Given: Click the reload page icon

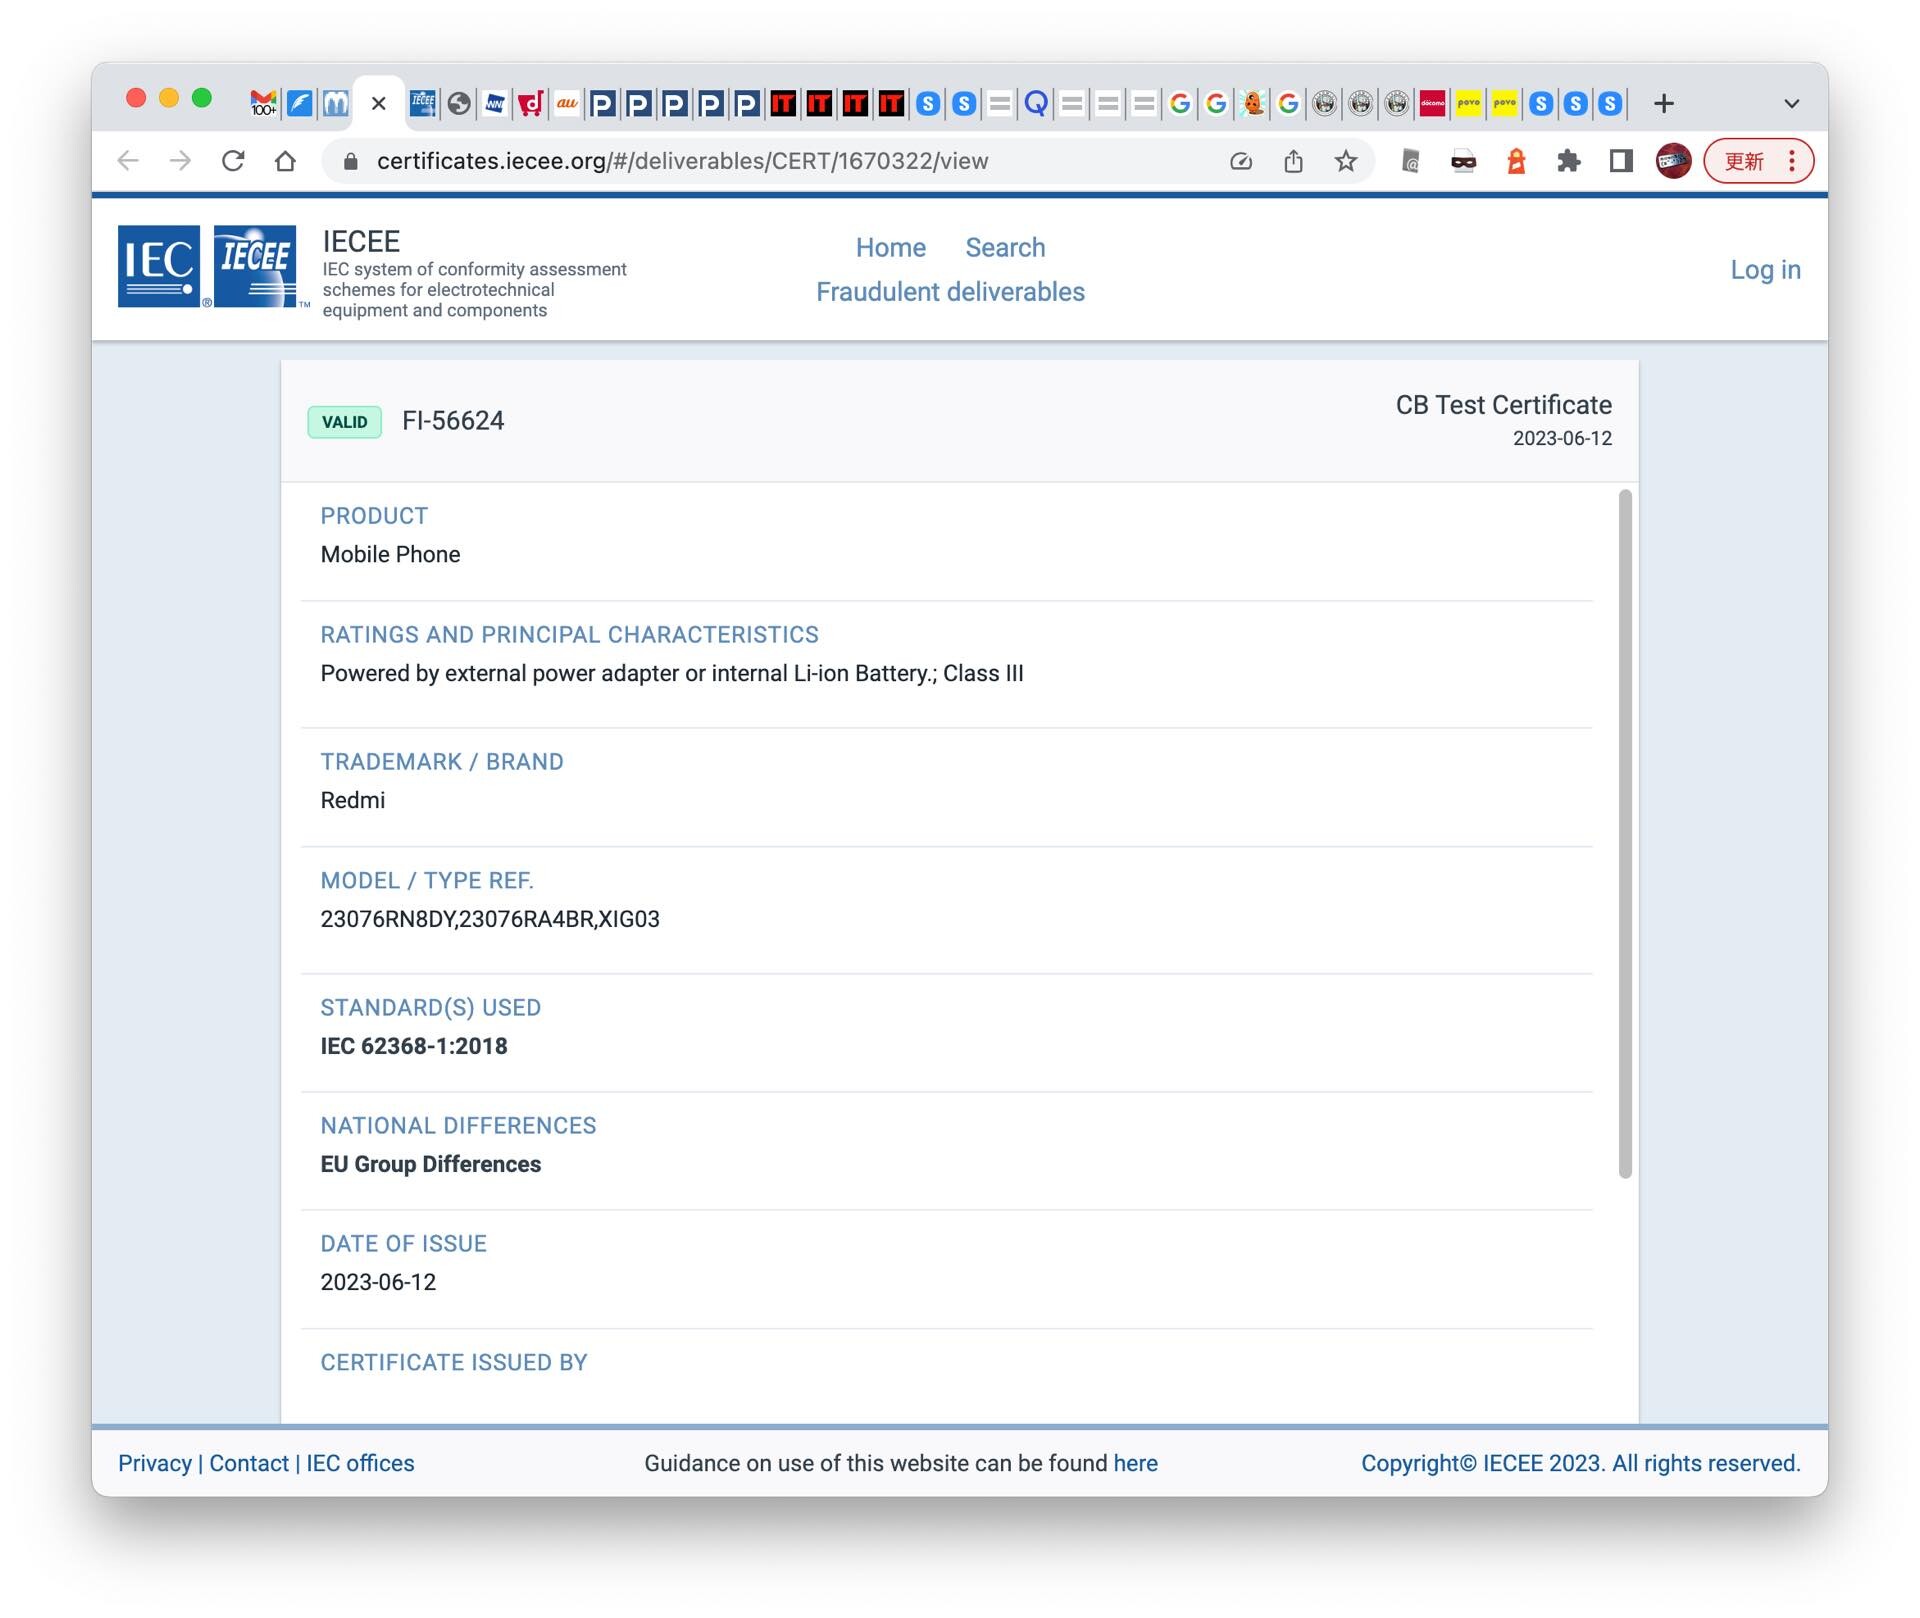Looking at the screenshot, I should coord(233,161).
